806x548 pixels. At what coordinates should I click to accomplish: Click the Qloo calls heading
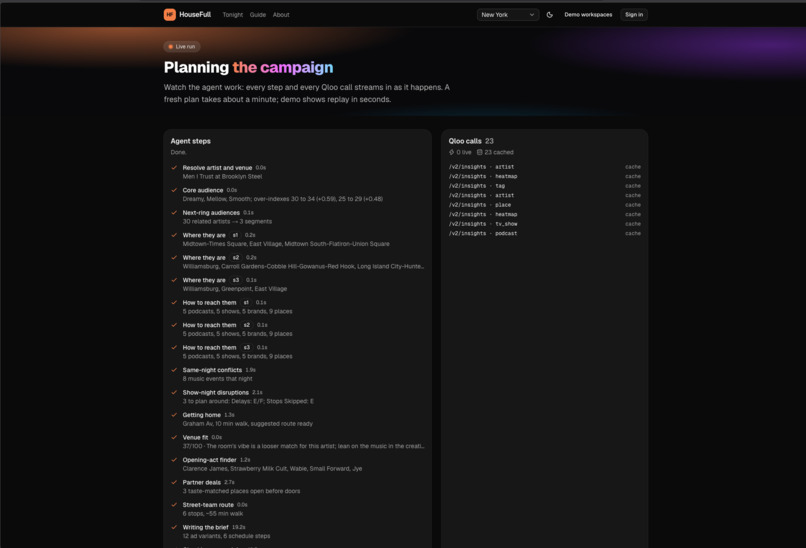coord(465,141)
